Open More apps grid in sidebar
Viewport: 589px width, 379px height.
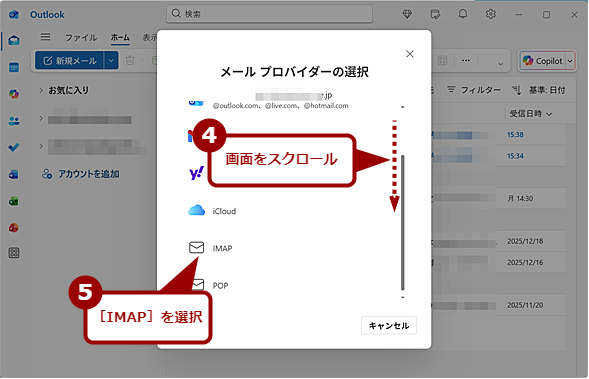14,253
